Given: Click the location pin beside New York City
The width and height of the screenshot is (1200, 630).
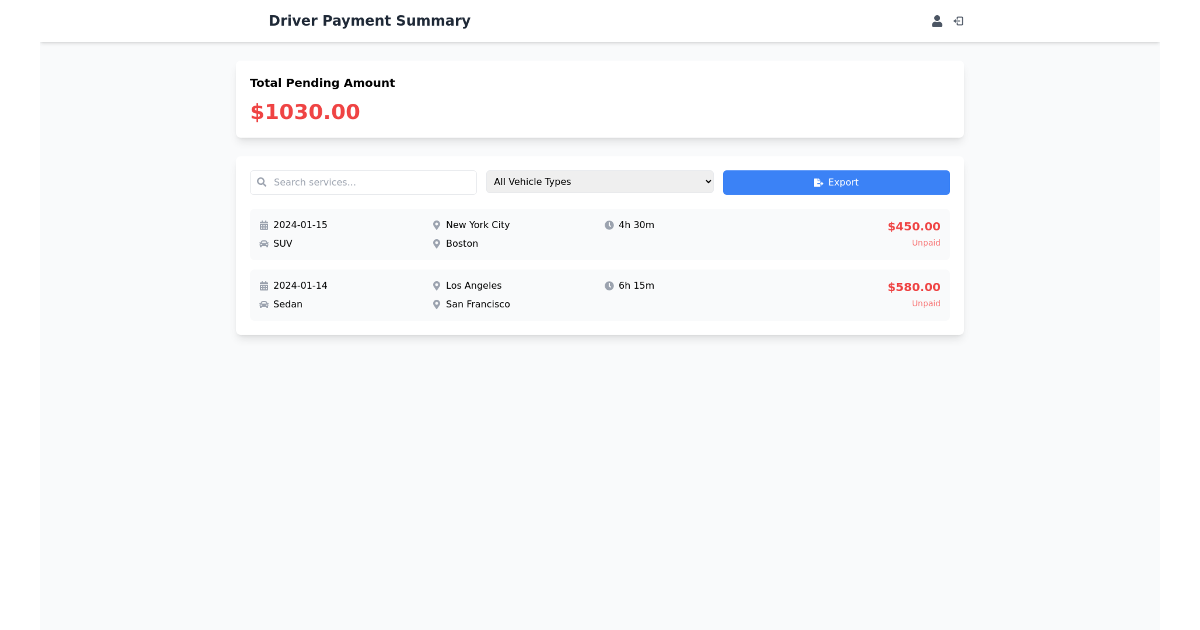Looking at the screenshot, I should [x=436, y=224].
